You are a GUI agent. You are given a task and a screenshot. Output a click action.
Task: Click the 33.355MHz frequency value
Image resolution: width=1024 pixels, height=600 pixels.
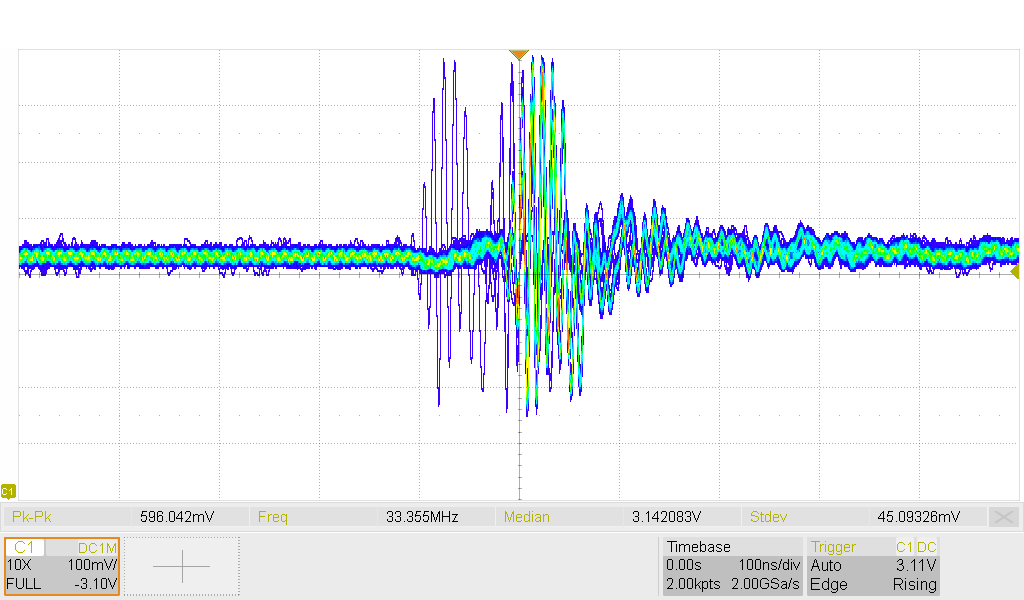coord(421,517)
